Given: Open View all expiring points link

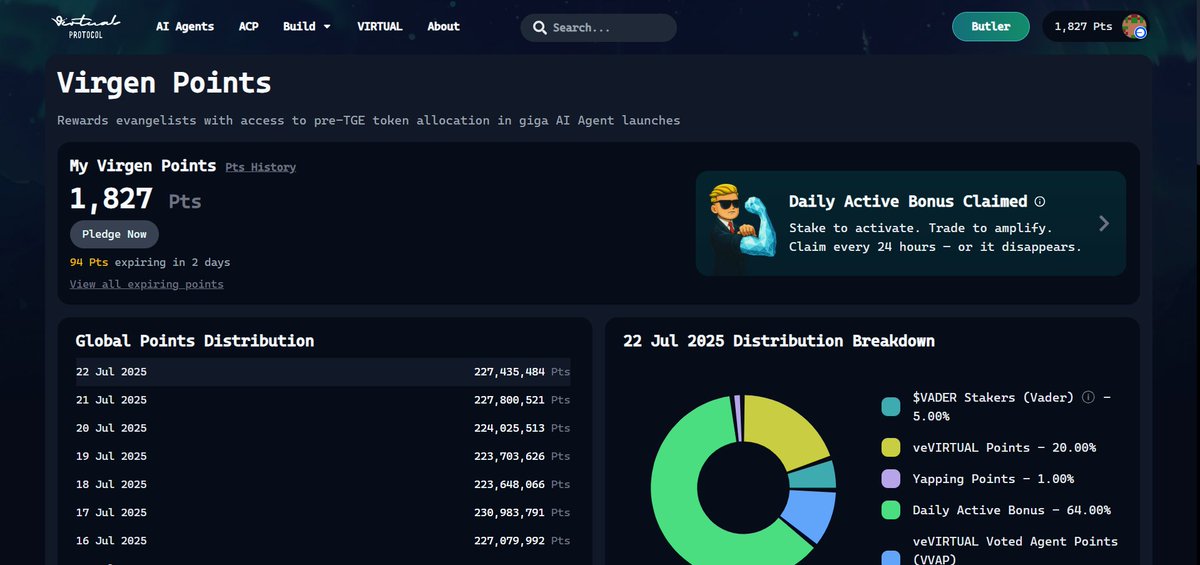Looking at the screenshot, I should [147, 284].
